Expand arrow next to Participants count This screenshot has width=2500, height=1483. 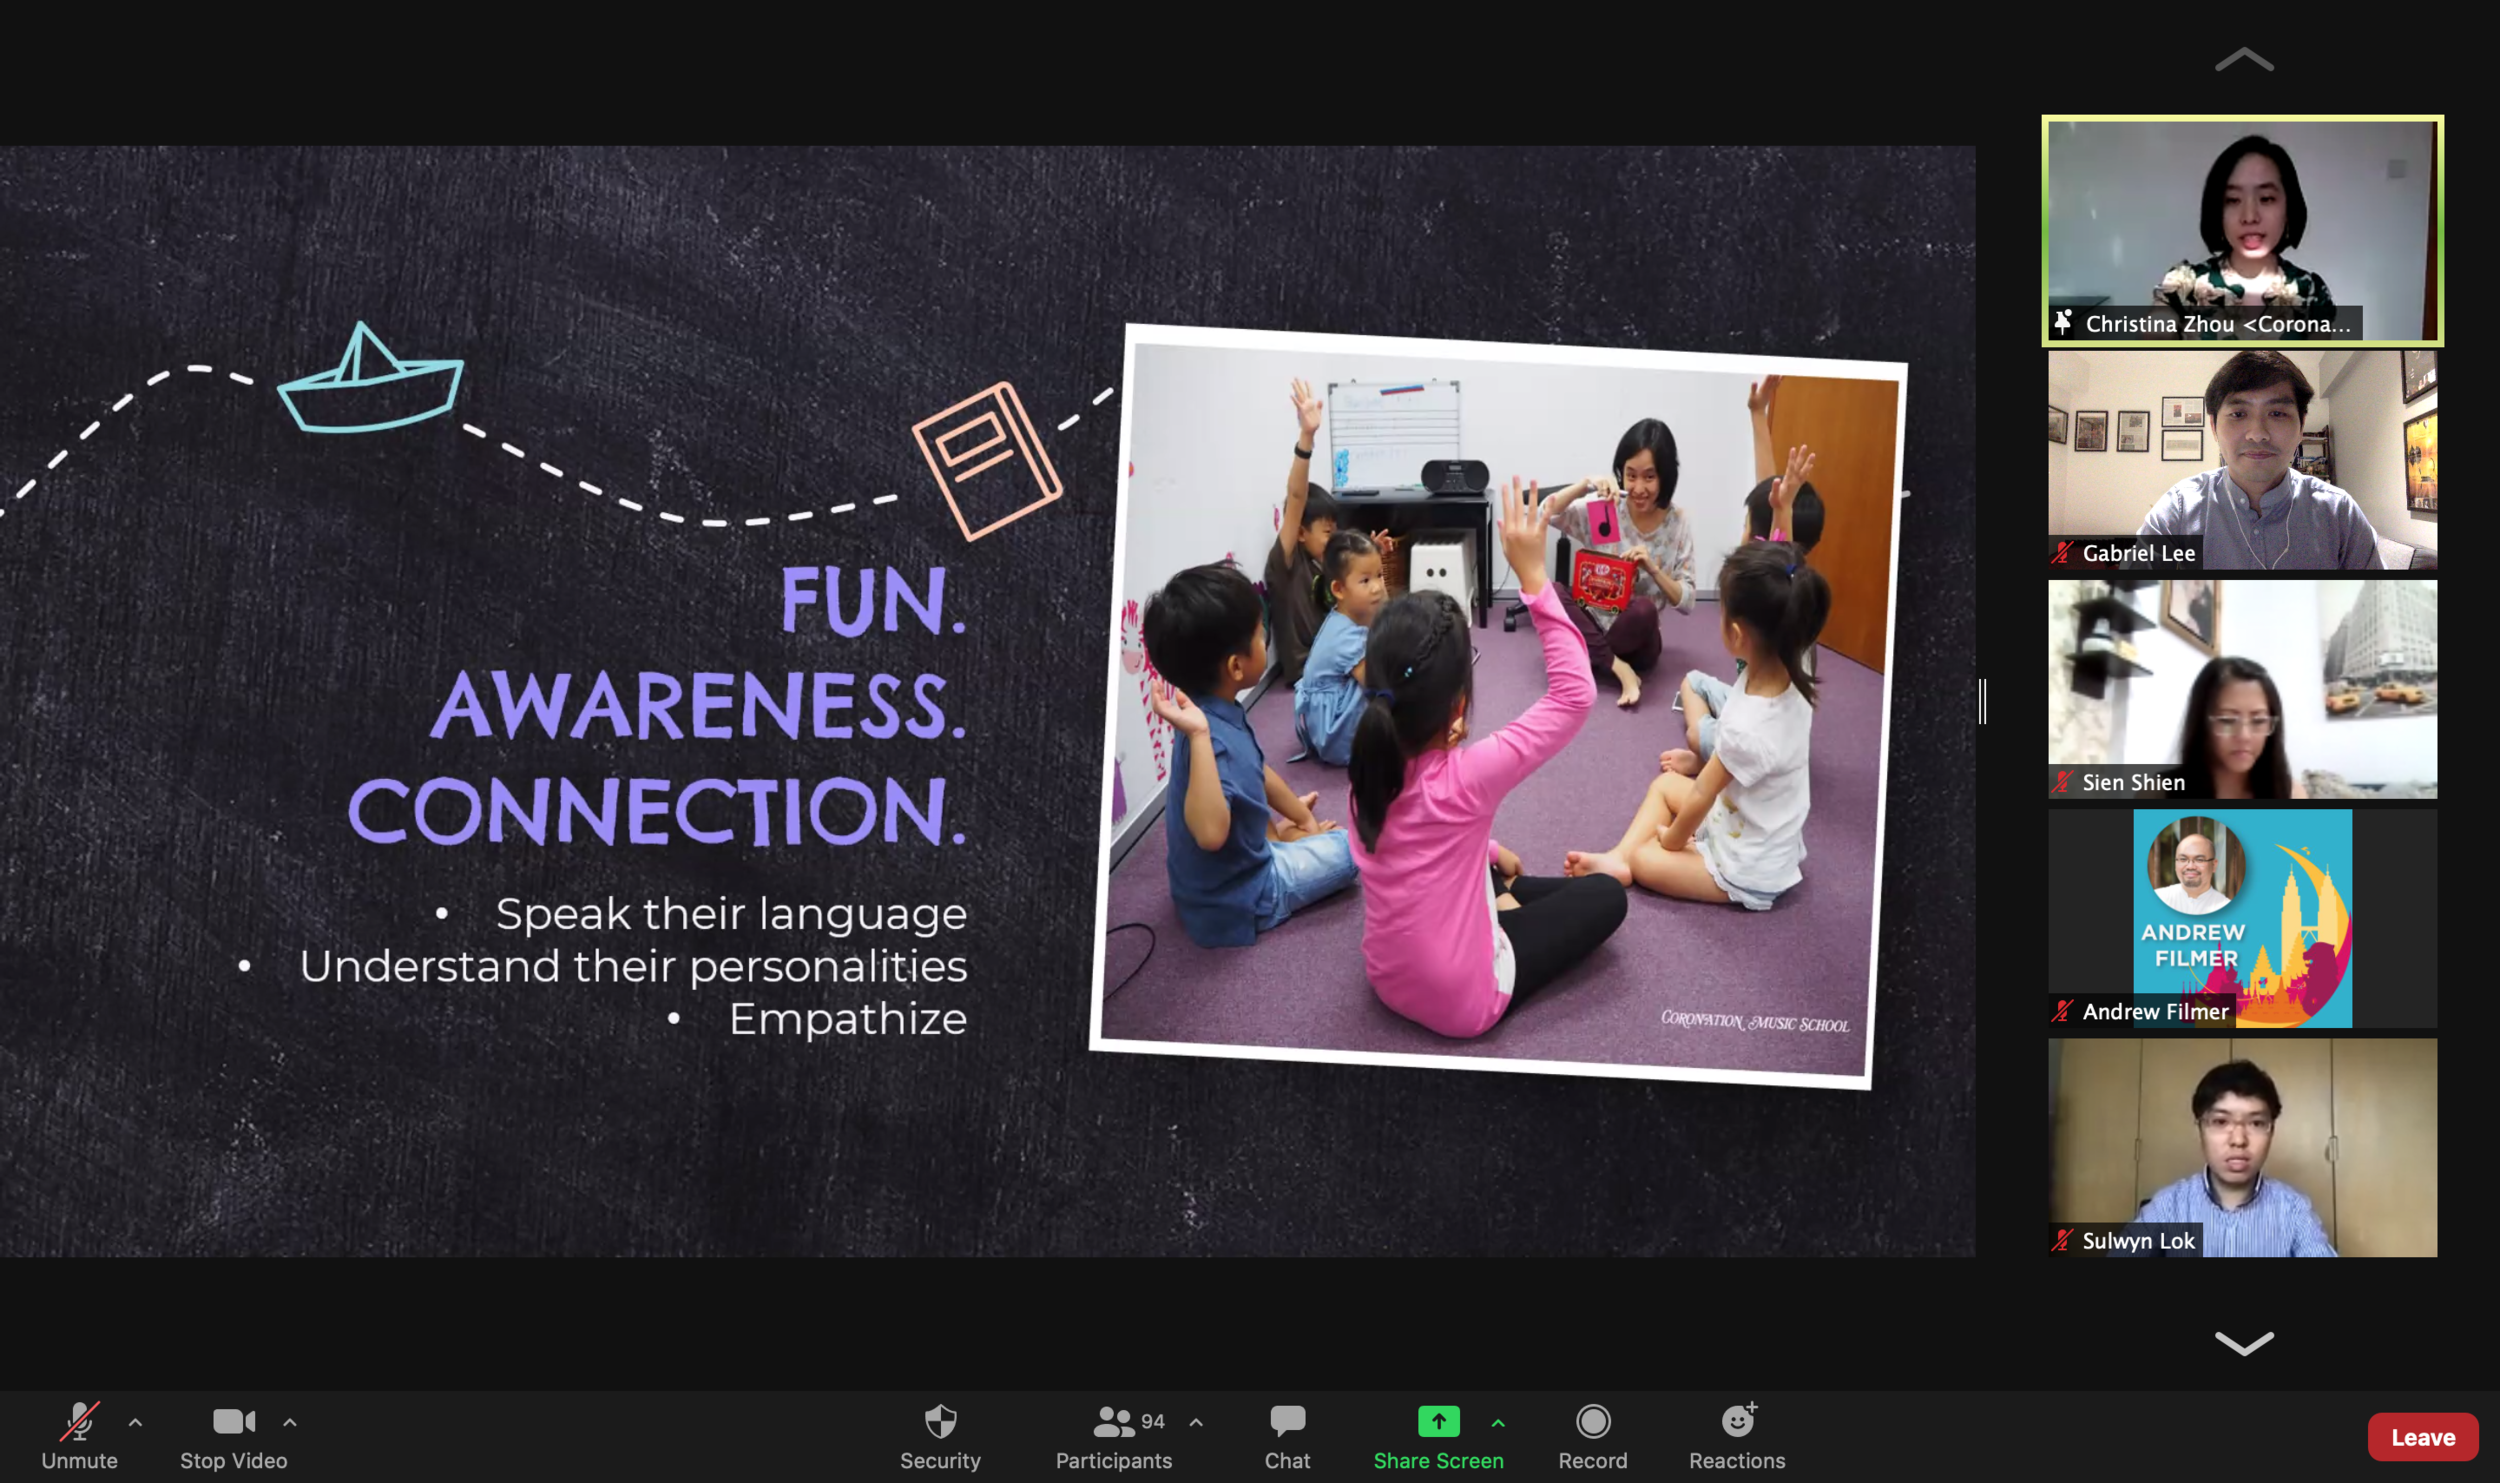coord(1196,1422)
